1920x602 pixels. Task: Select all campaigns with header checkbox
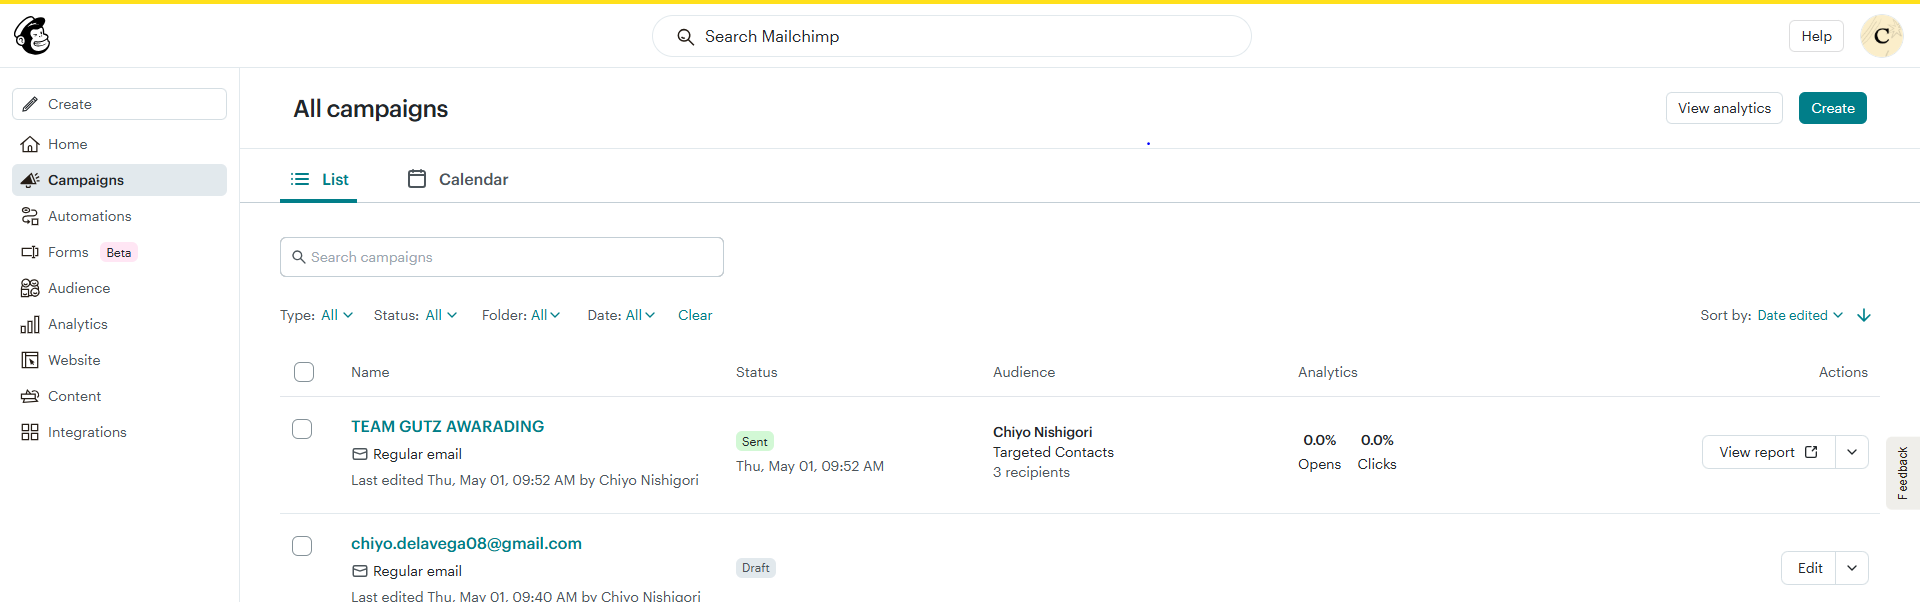[x=304, y=372]
